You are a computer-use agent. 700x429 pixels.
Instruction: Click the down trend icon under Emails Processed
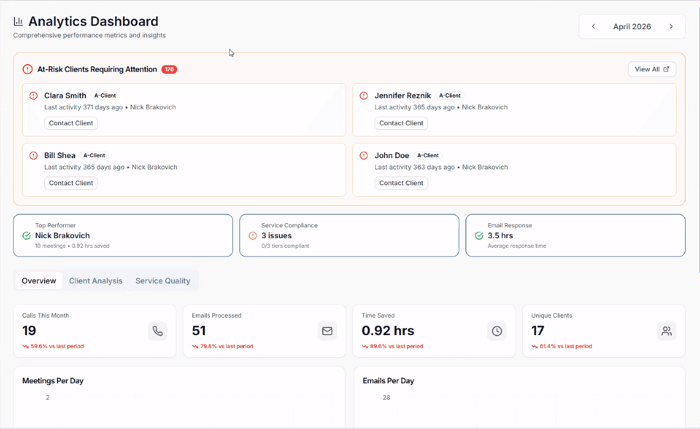coord(195,346)
